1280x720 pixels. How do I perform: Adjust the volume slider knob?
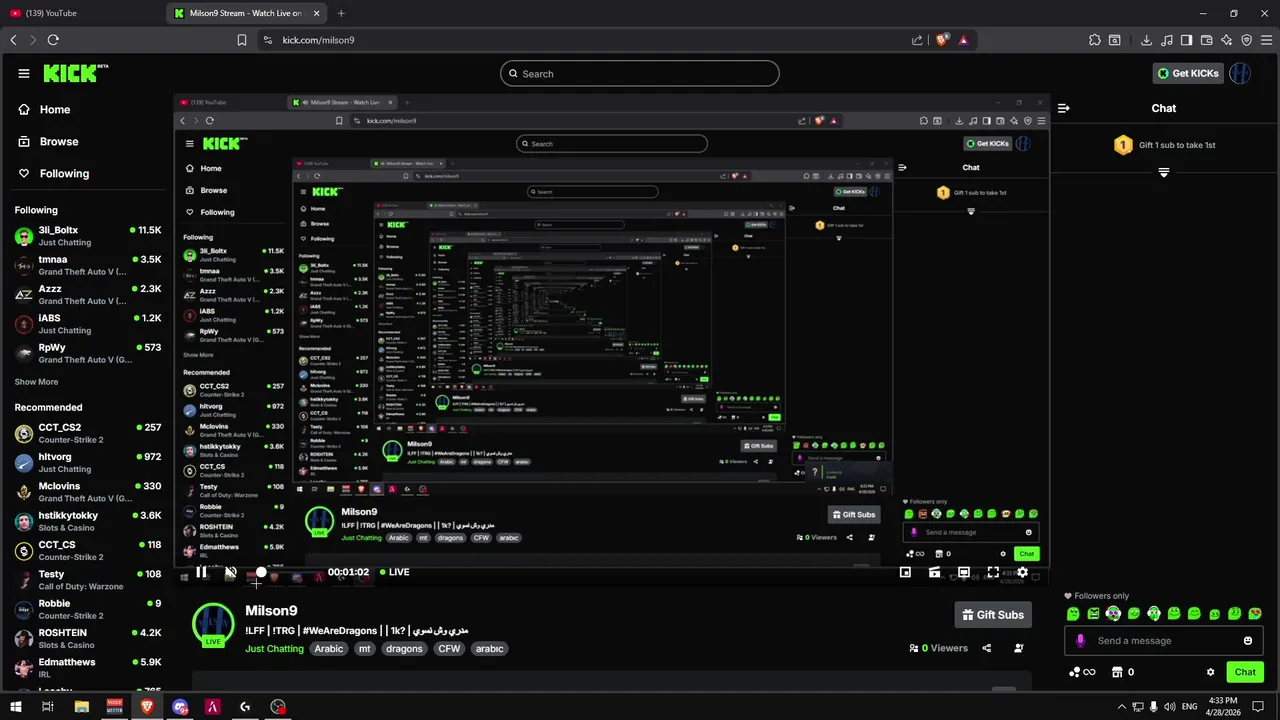click(x=261, y=572)
